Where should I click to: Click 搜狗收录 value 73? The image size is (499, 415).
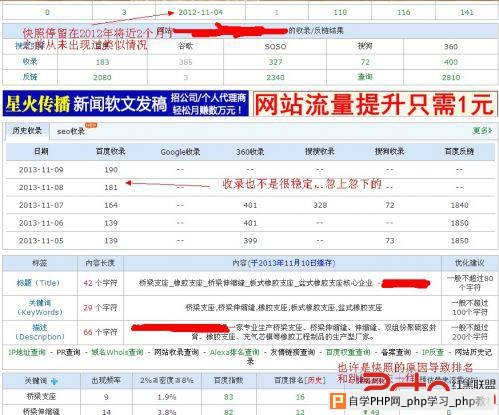coord(390,240)
